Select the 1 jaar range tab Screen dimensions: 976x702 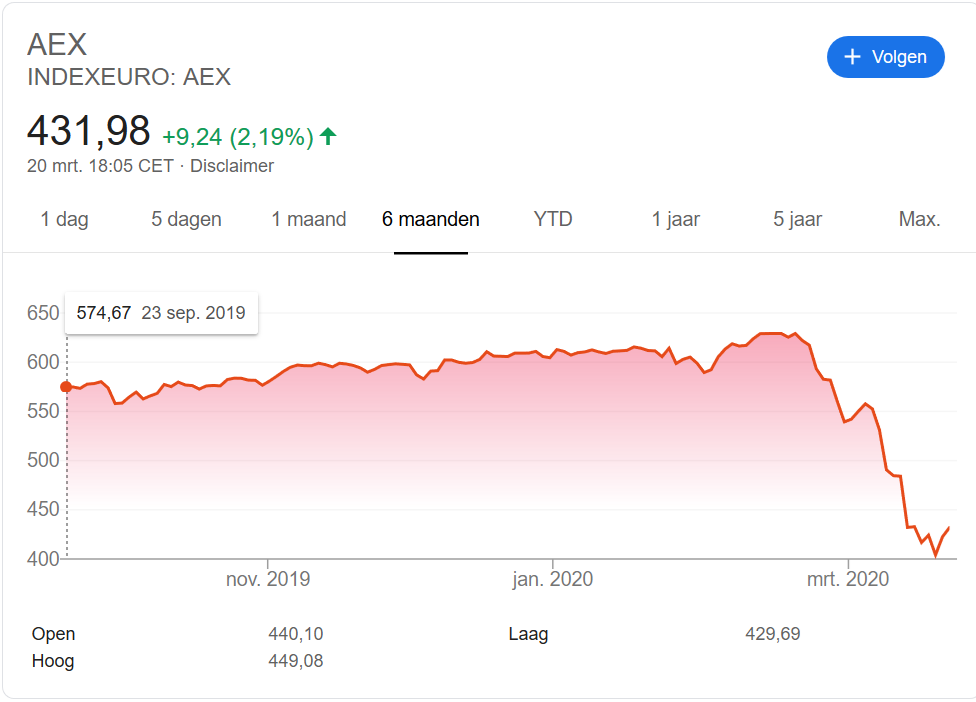coord(675,219)
